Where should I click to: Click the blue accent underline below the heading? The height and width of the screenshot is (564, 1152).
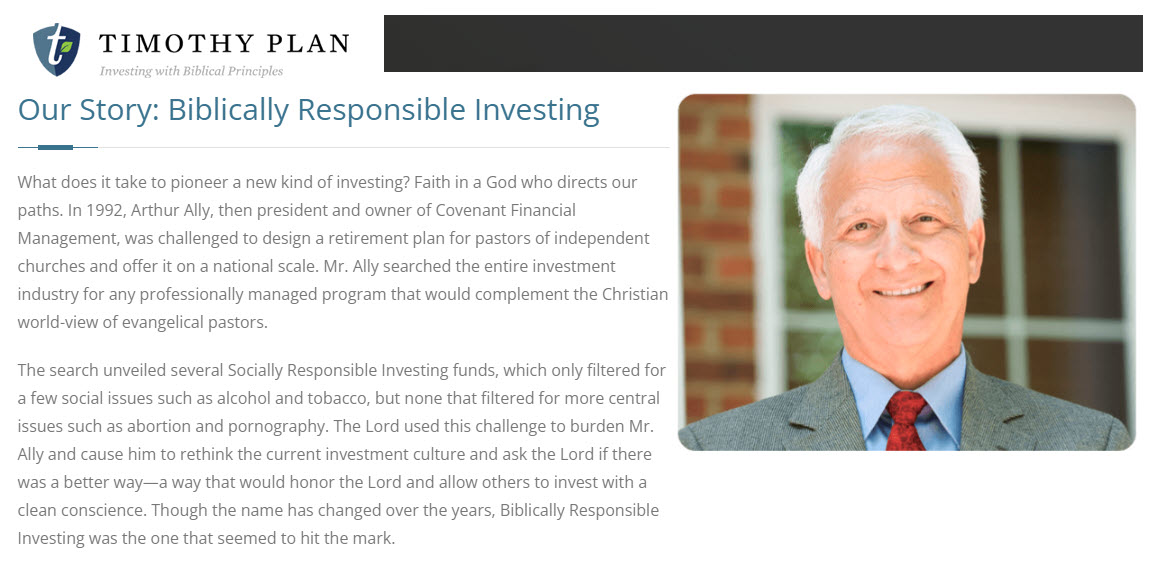[x=55, y=147]
